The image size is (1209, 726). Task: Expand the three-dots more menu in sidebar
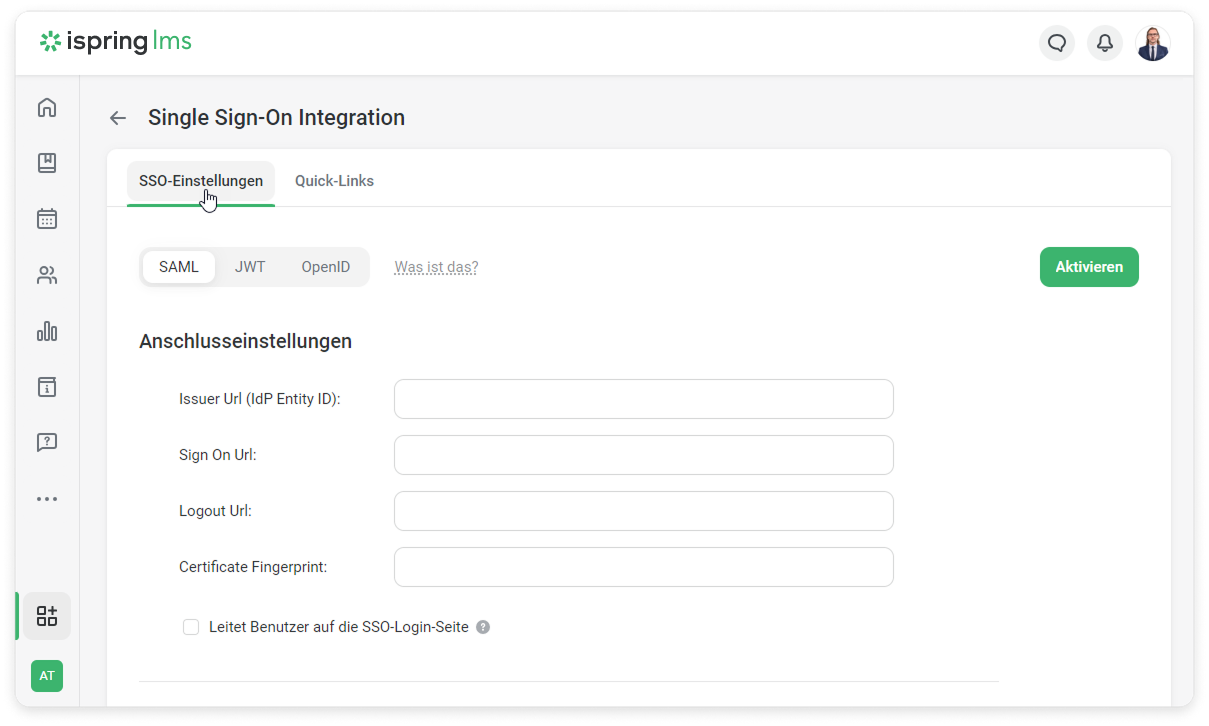point(47,499)
